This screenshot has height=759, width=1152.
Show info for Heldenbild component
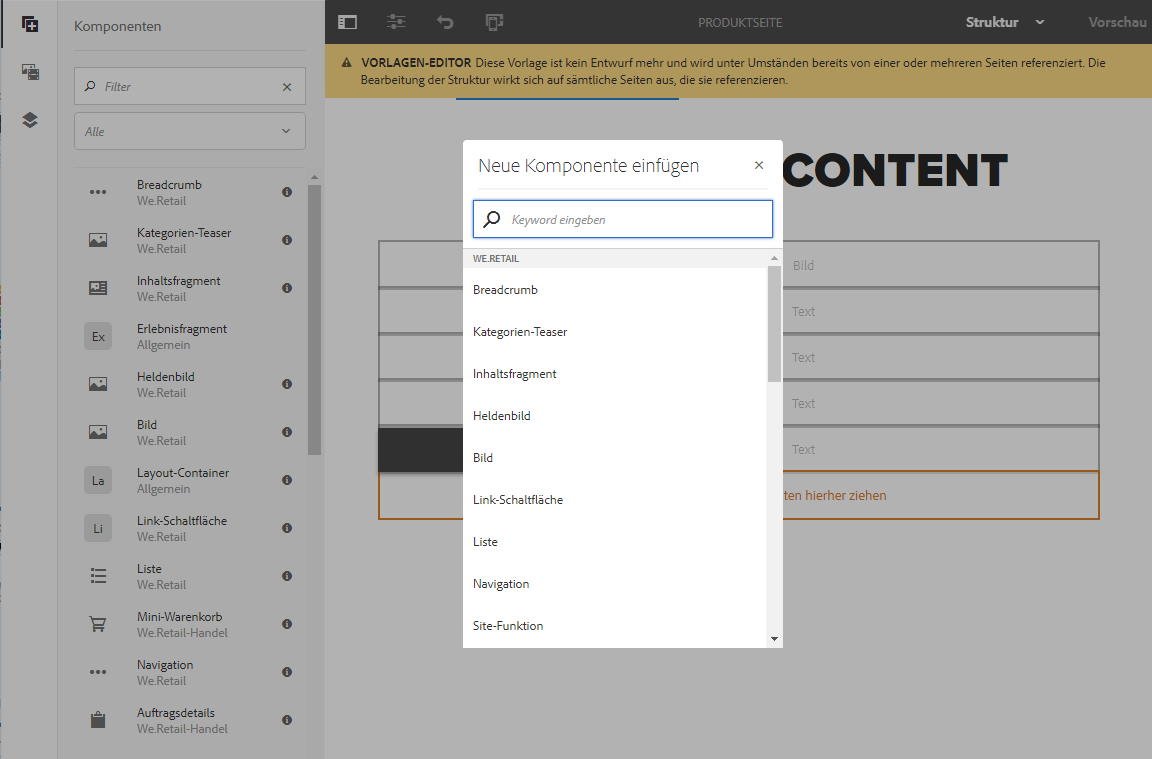point(287,384)
